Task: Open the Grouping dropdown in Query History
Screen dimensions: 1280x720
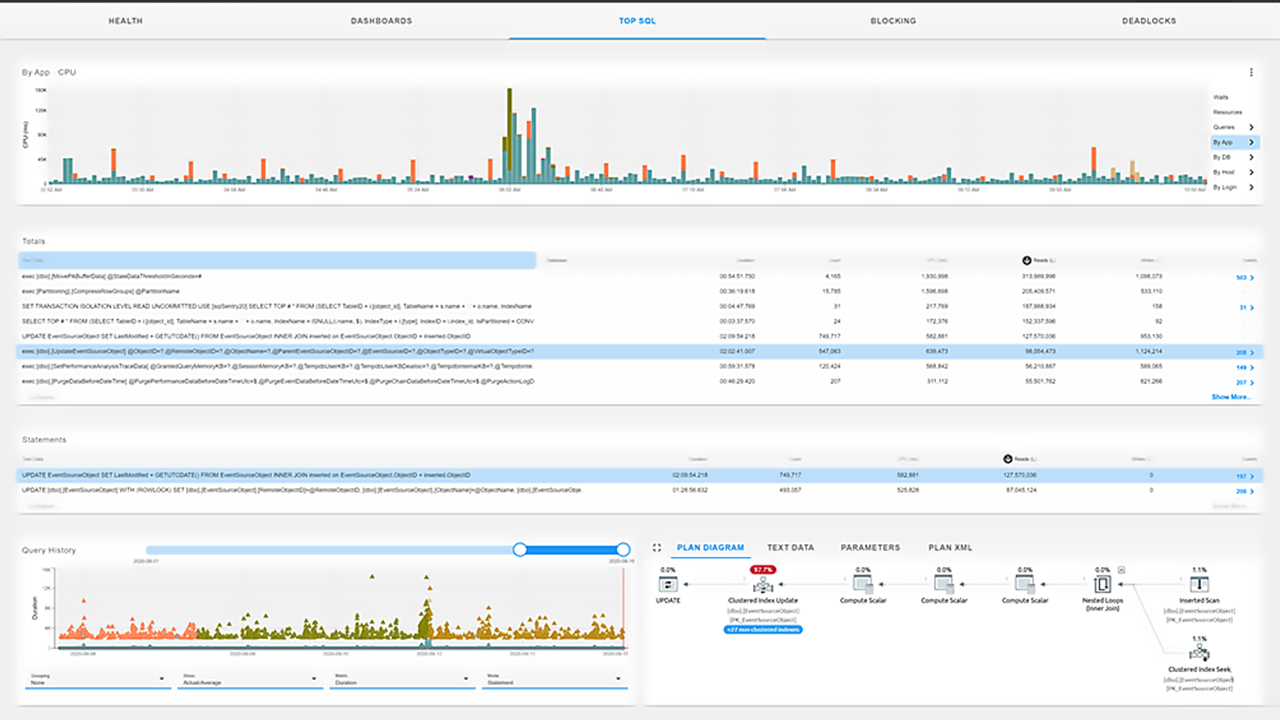Action: click(96, 679)
